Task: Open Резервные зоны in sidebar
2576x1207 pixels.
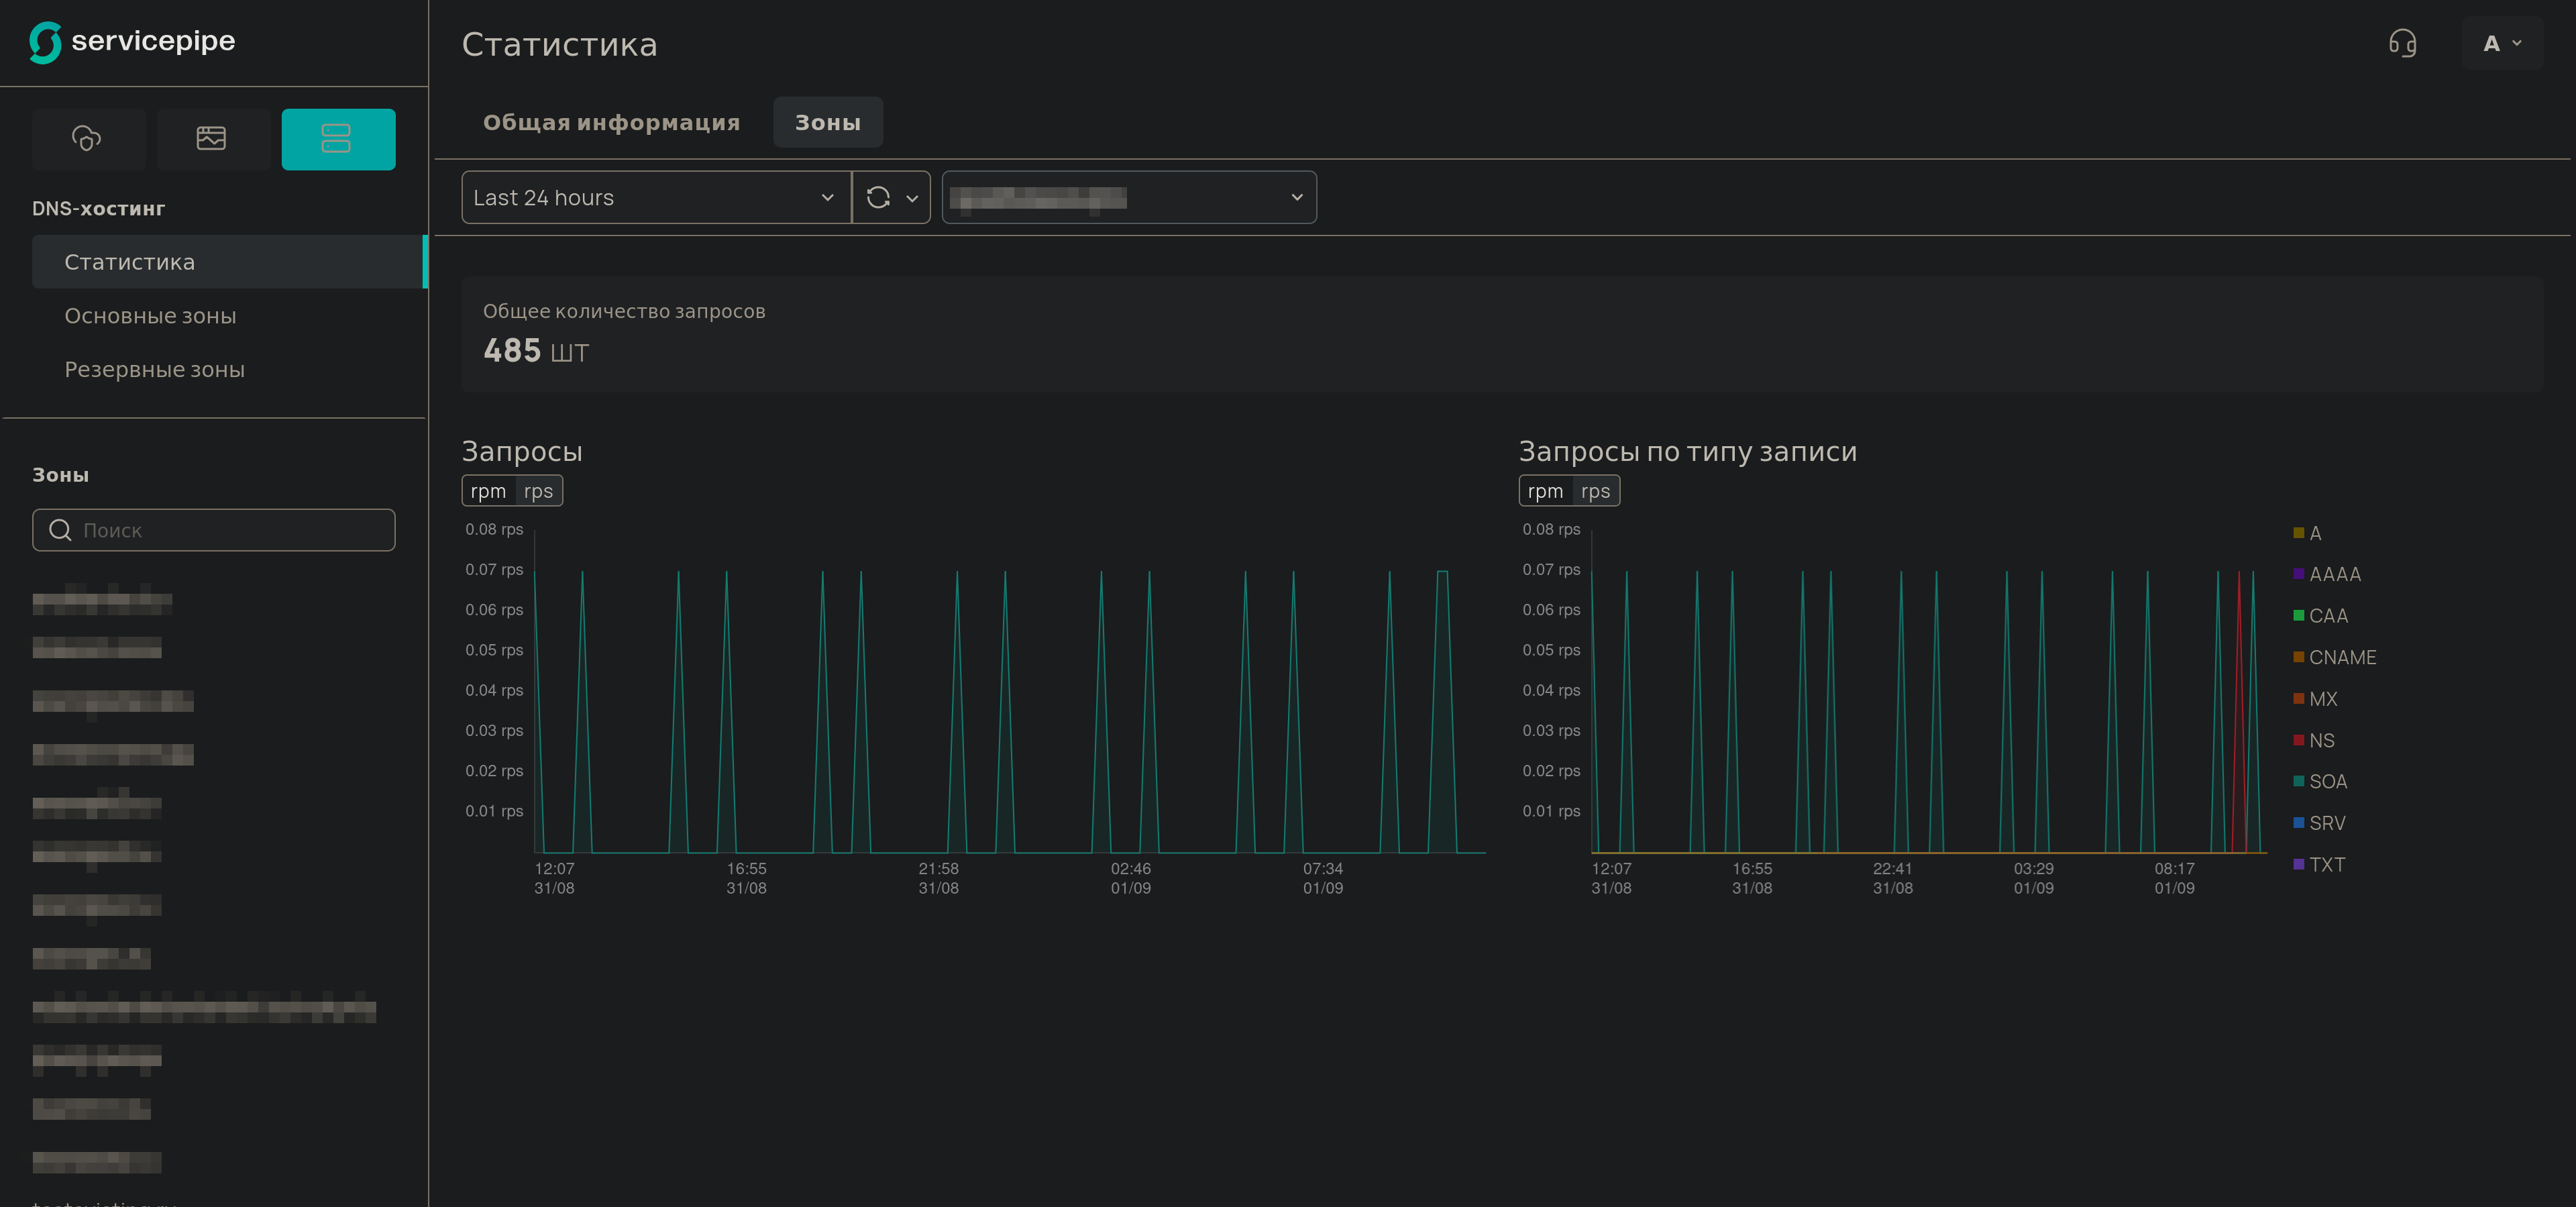Action: pos(154,370)
